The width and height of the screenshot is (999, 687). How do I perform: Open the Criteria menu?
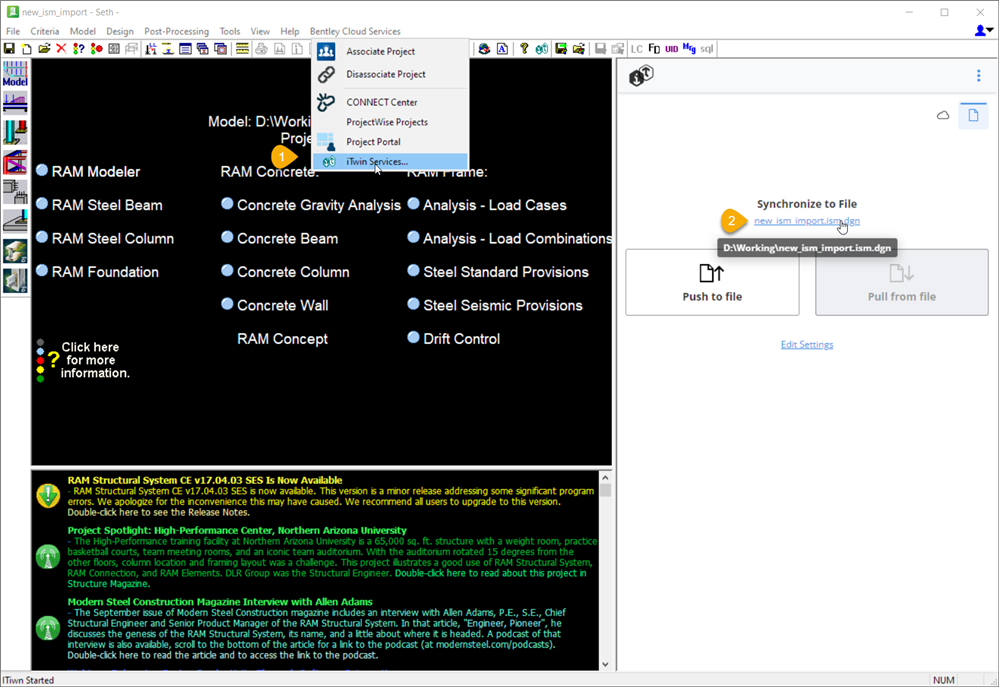point(45,31)
